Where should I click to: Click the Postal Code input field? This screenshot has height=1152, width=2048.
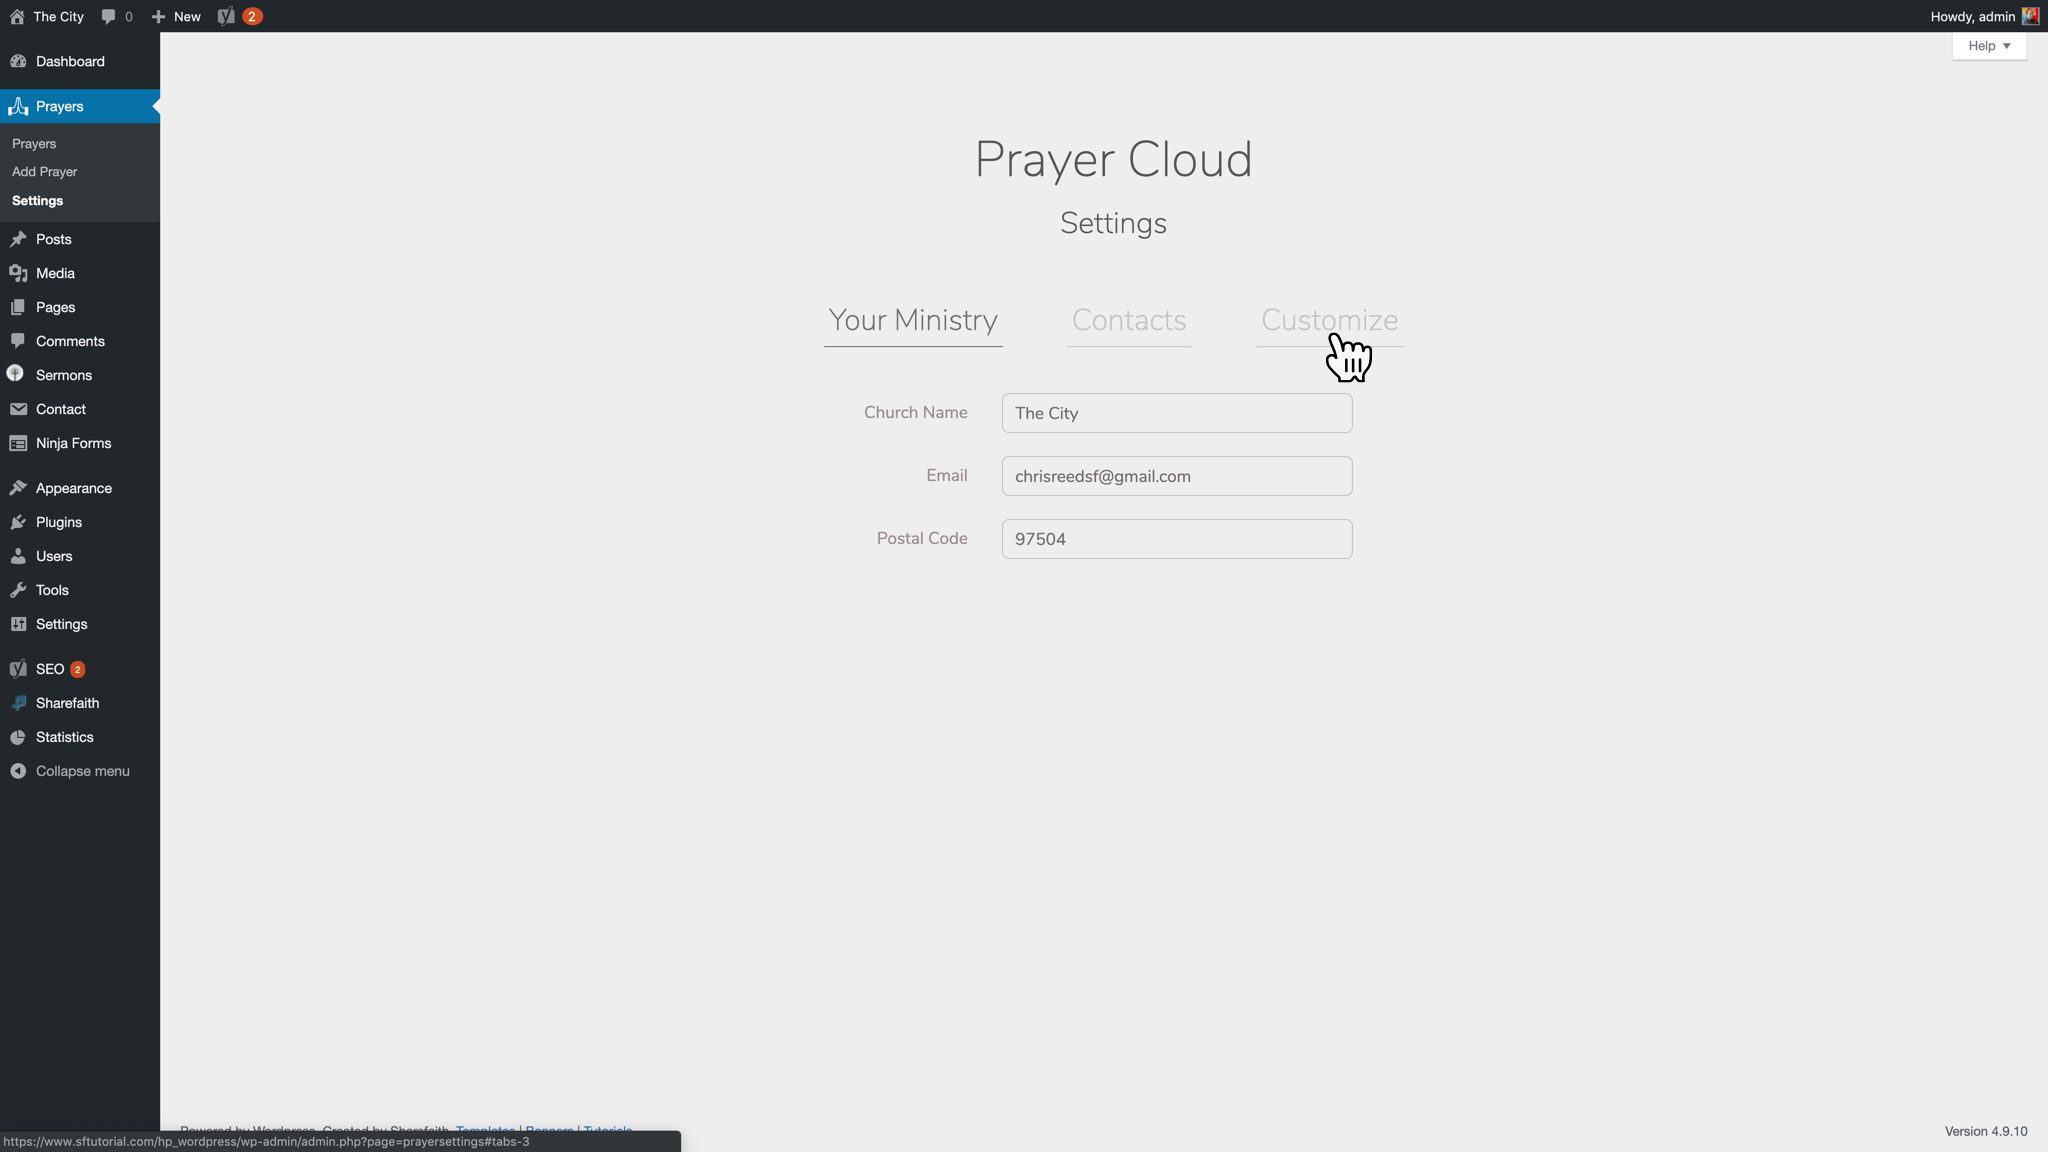[x=1177, y=539]
